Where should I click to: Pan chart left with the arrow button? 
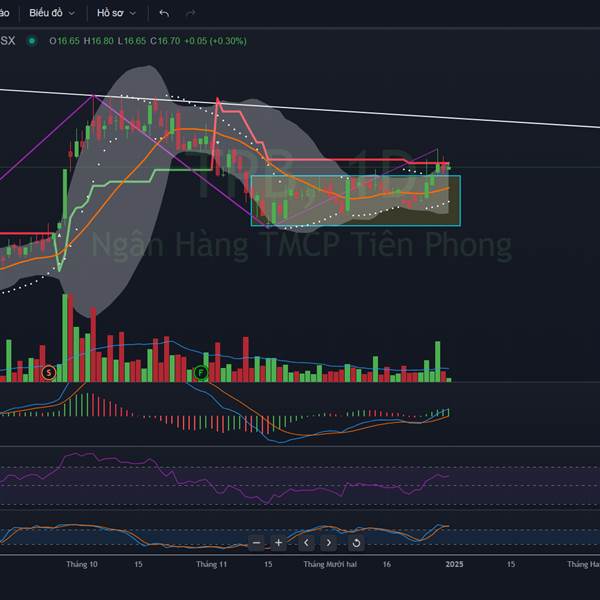click(306, 543)
